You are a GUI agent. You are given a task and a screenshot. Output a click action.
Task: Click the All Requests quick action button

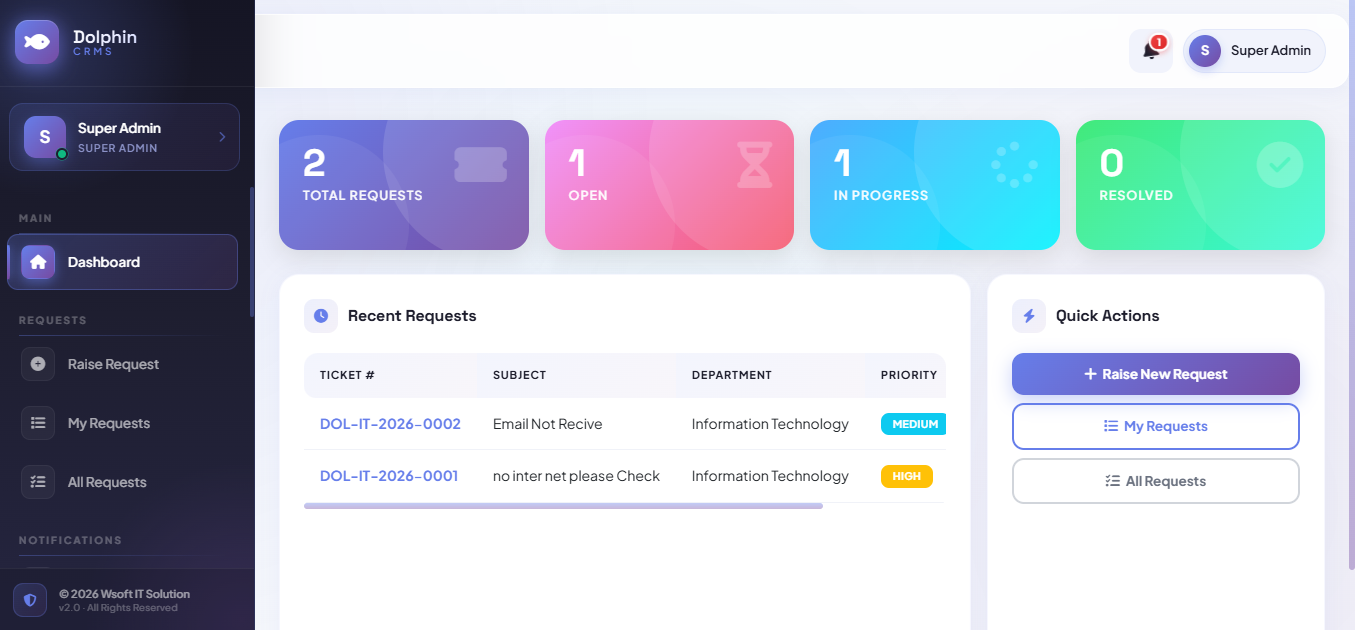point(1156,481)
